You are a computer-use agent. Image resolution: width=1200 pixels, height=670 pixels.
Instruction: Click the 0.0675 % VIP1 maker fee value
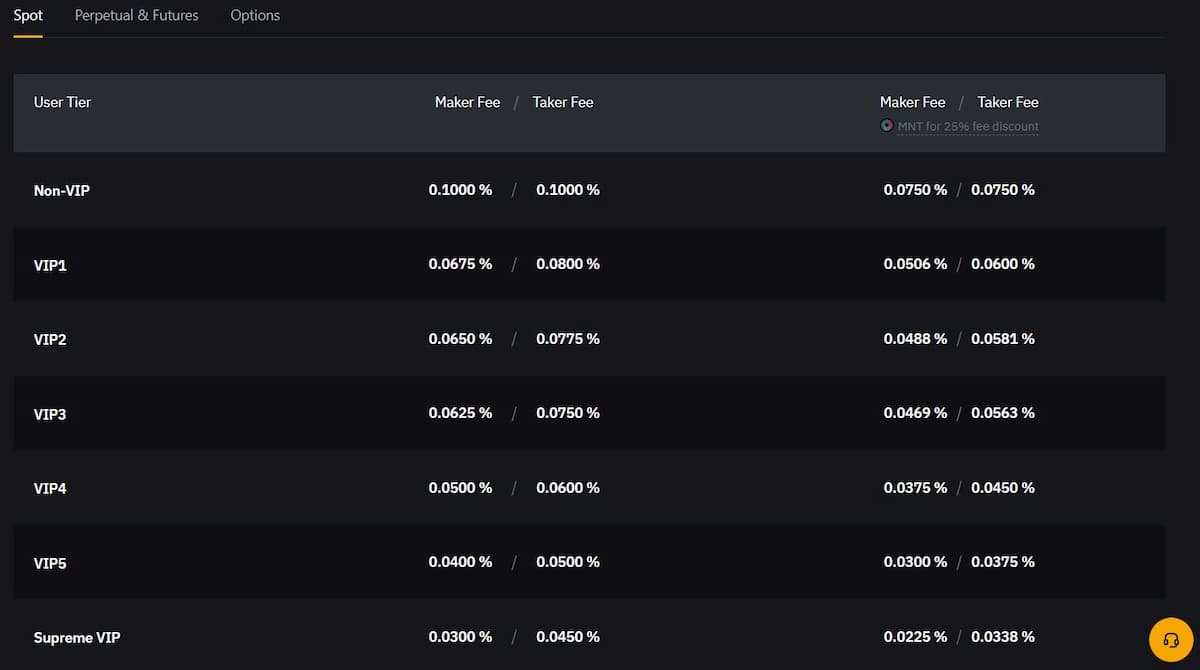460,264
